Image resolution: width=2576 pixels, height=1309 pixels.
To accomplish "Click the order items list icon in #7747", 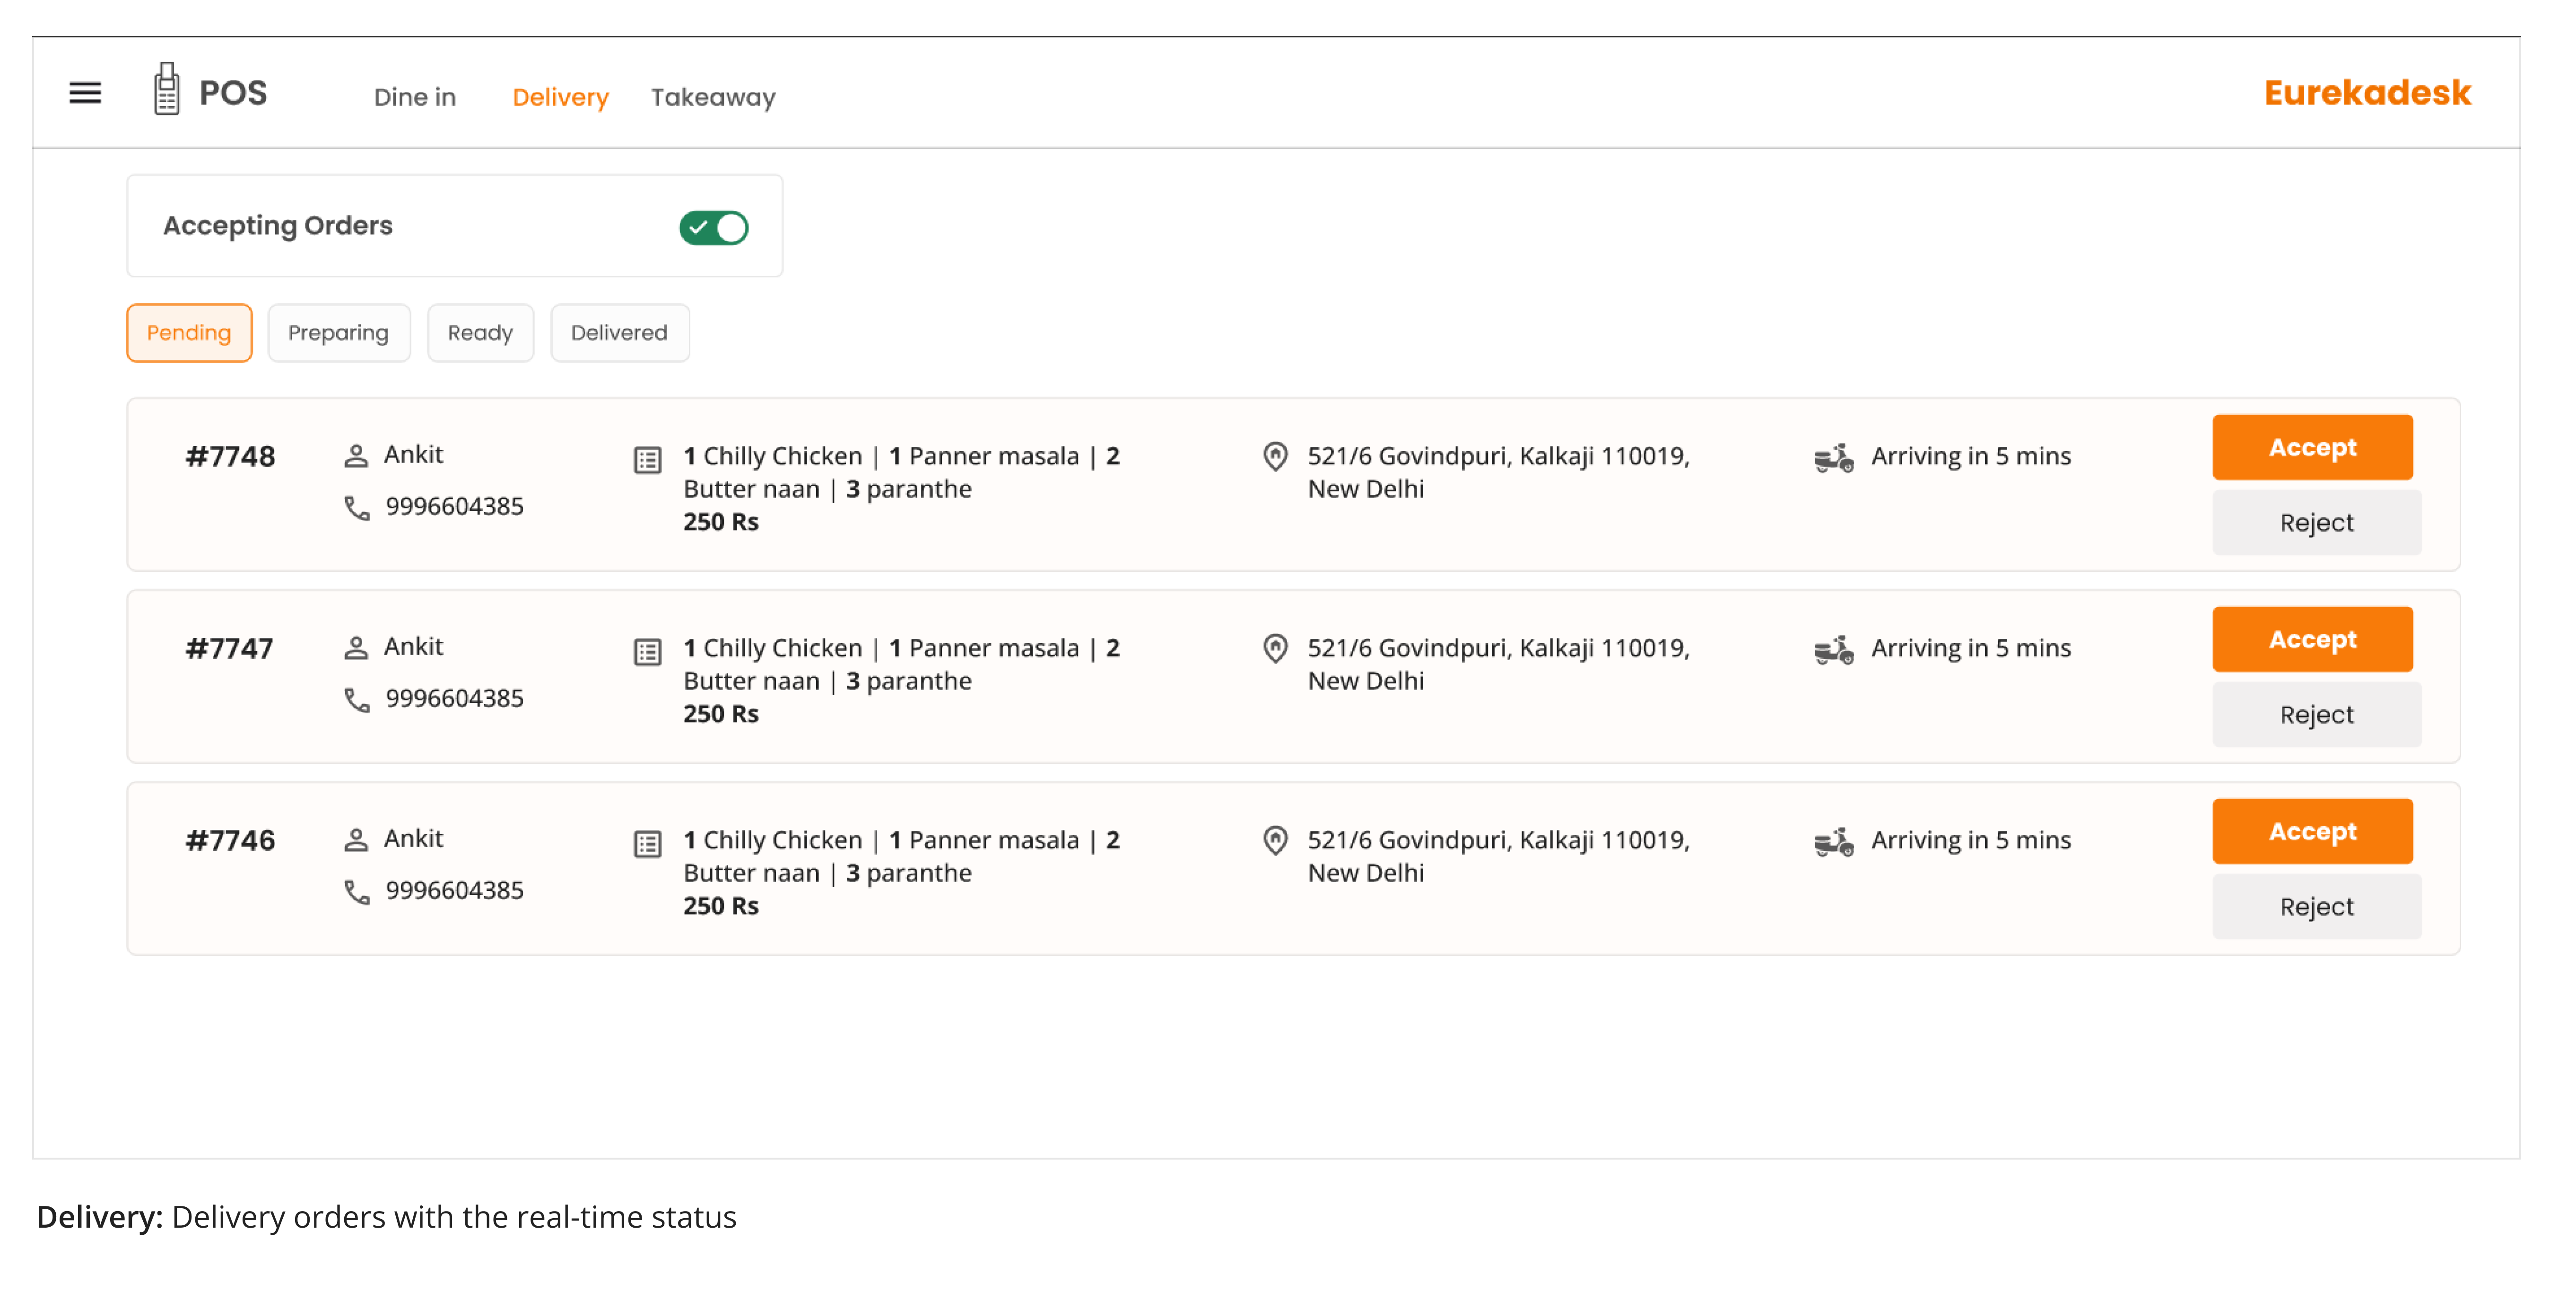I will click(648, 652).
